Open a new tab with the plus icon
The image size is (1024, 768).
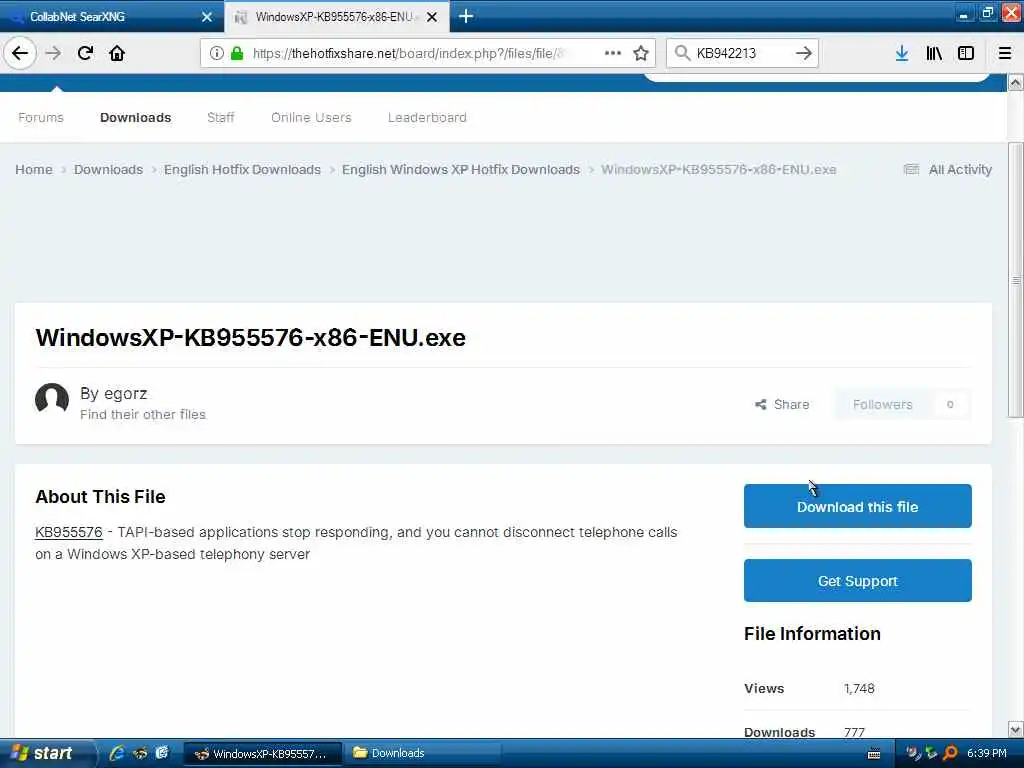(x=466, y=16)
